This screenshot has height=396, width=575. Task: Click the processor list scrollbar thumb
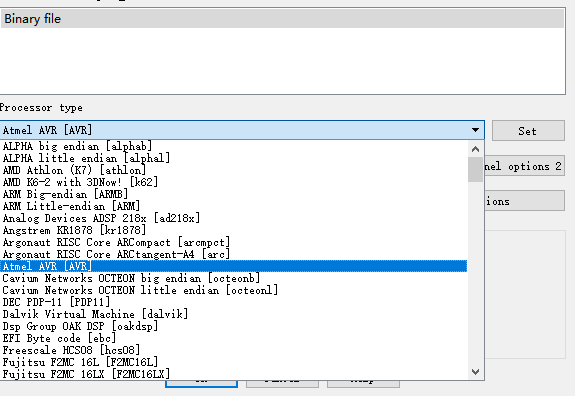(x=476, y=169)
